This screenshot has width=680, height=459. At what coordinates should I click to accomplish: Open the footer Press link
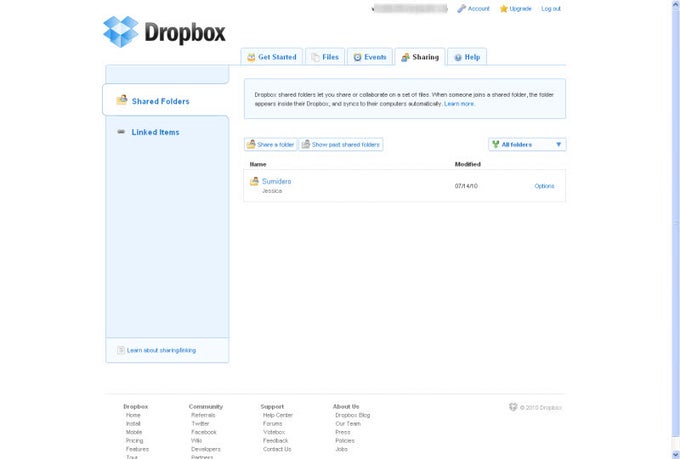(343, 432)
